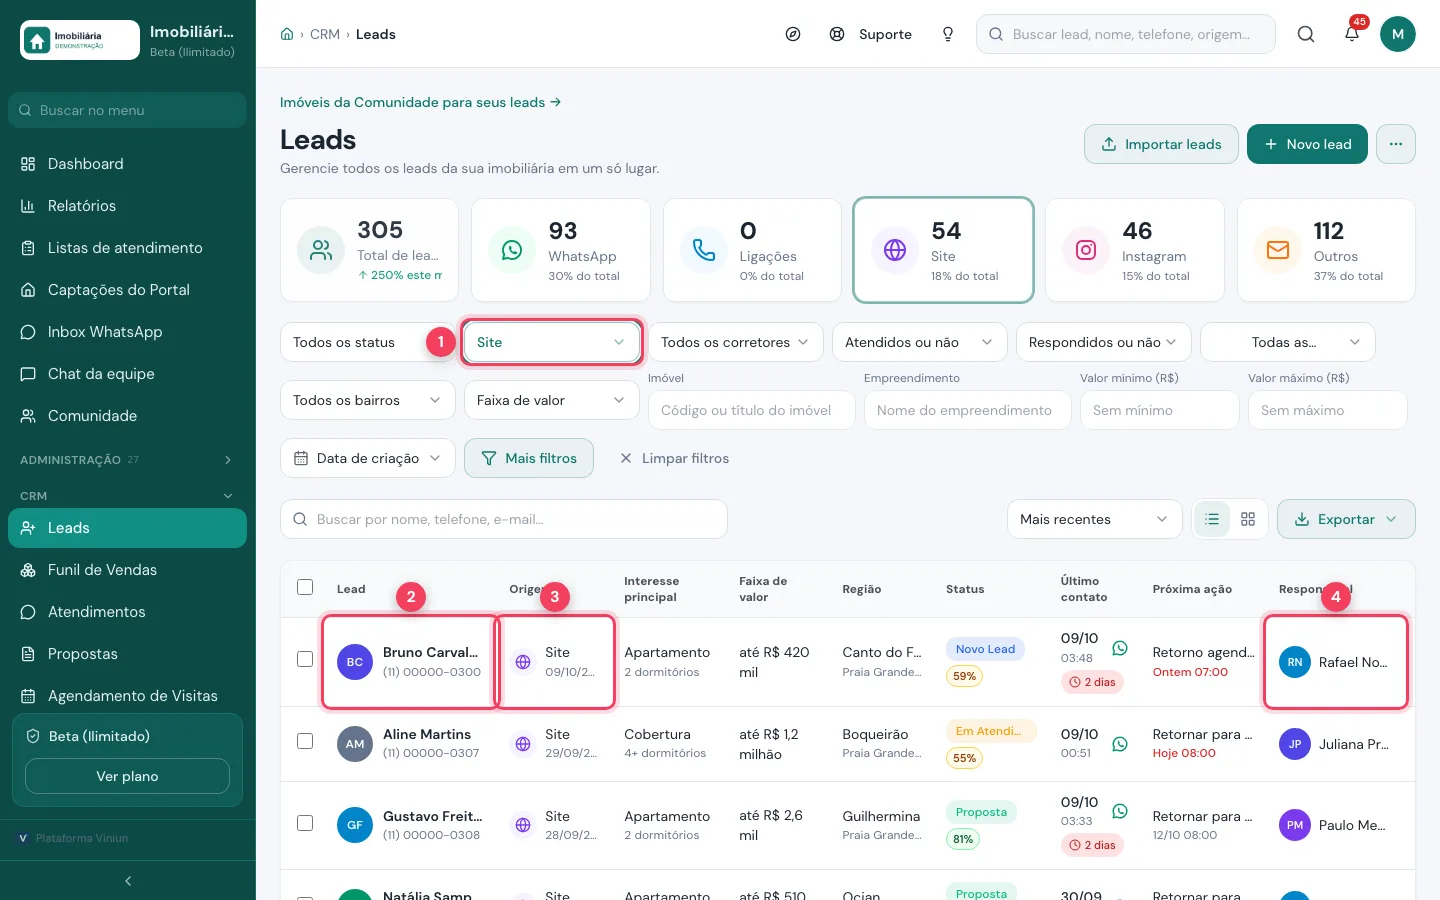Click WhatsApp icon in Gustavo Freitas' row
The height and width of the screenshot is (900, 1440).
coord(1120,812)
